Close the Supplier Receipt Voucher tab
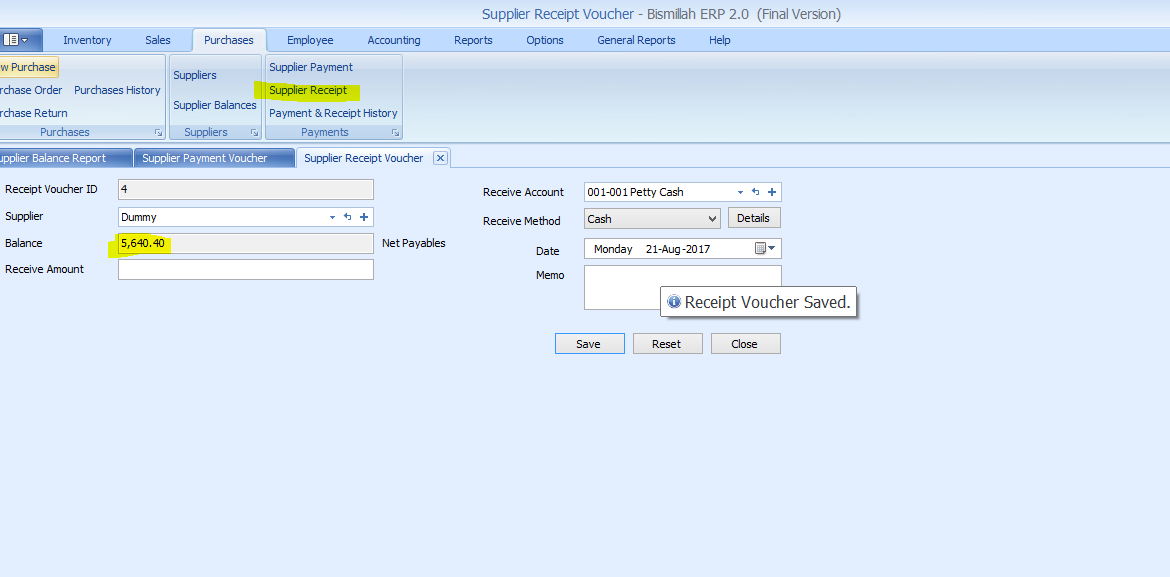 point(440,158)
